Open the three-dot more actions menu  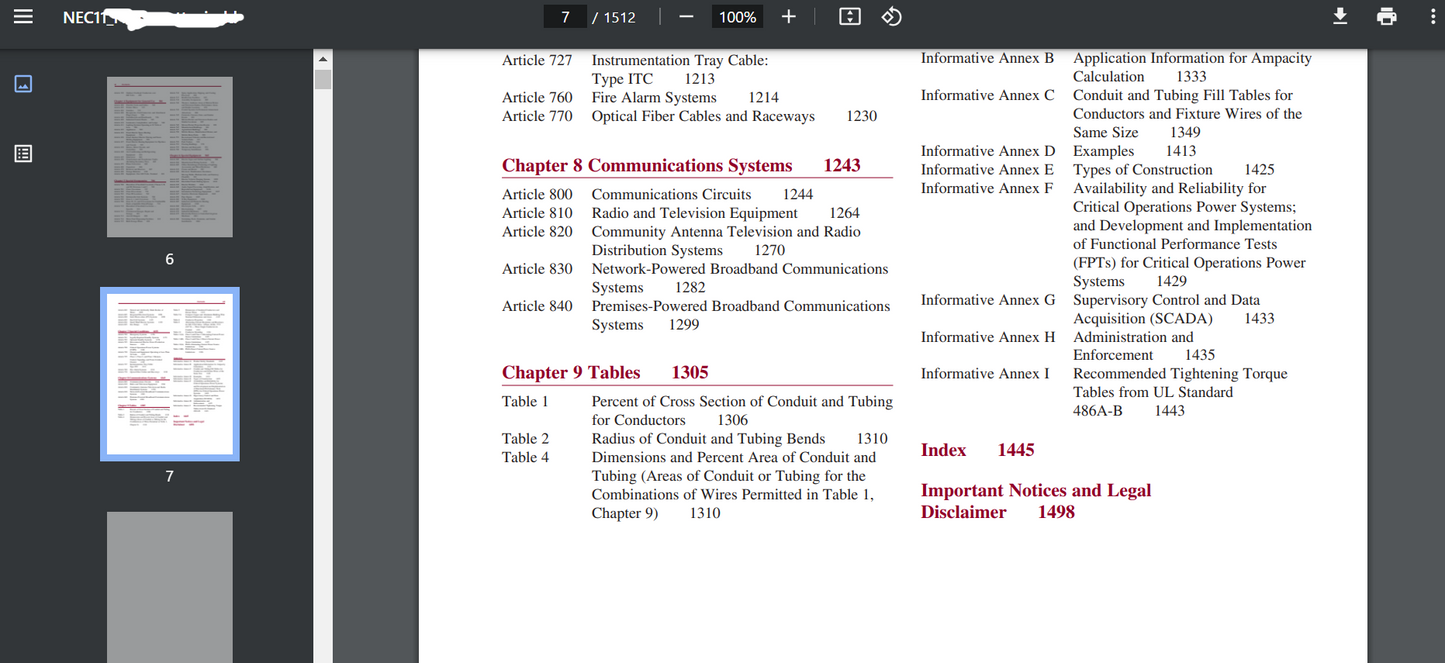(1431, 17)
